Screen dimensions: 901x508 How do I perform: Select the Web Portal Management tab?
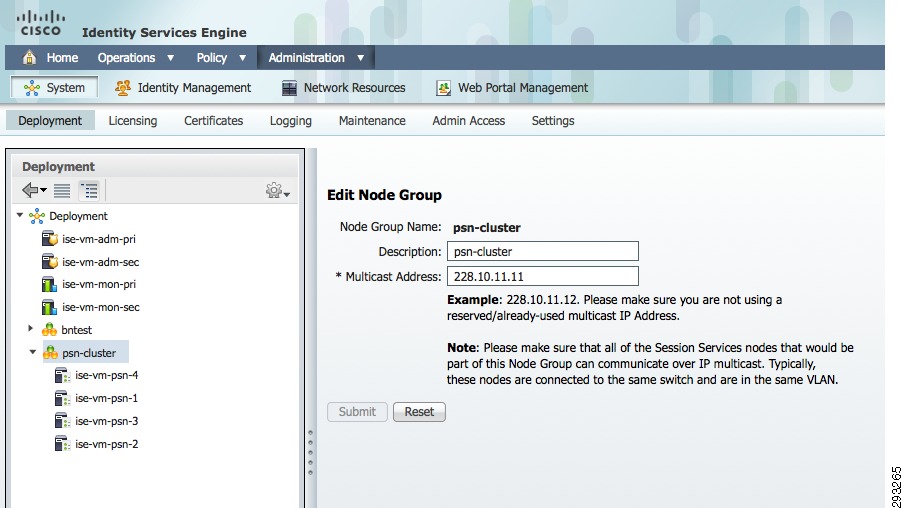coord(512,87)
